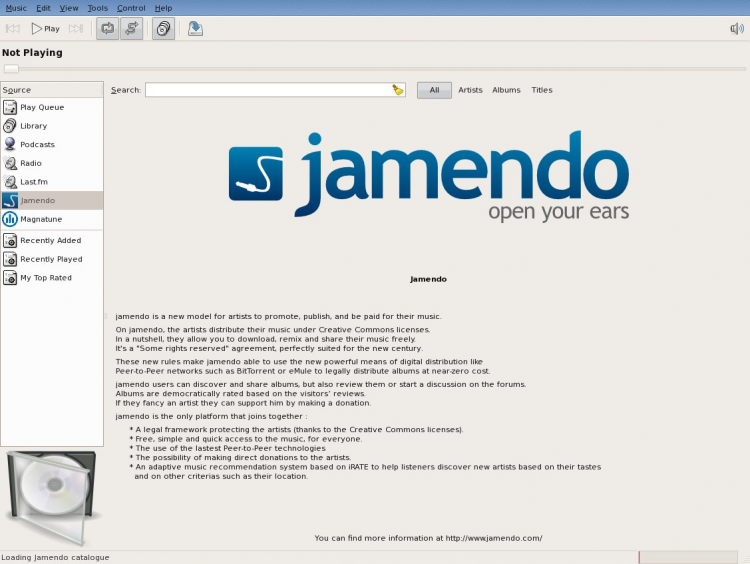Select Play Queue icon in sidebar
750x564 pixels.
10,107
